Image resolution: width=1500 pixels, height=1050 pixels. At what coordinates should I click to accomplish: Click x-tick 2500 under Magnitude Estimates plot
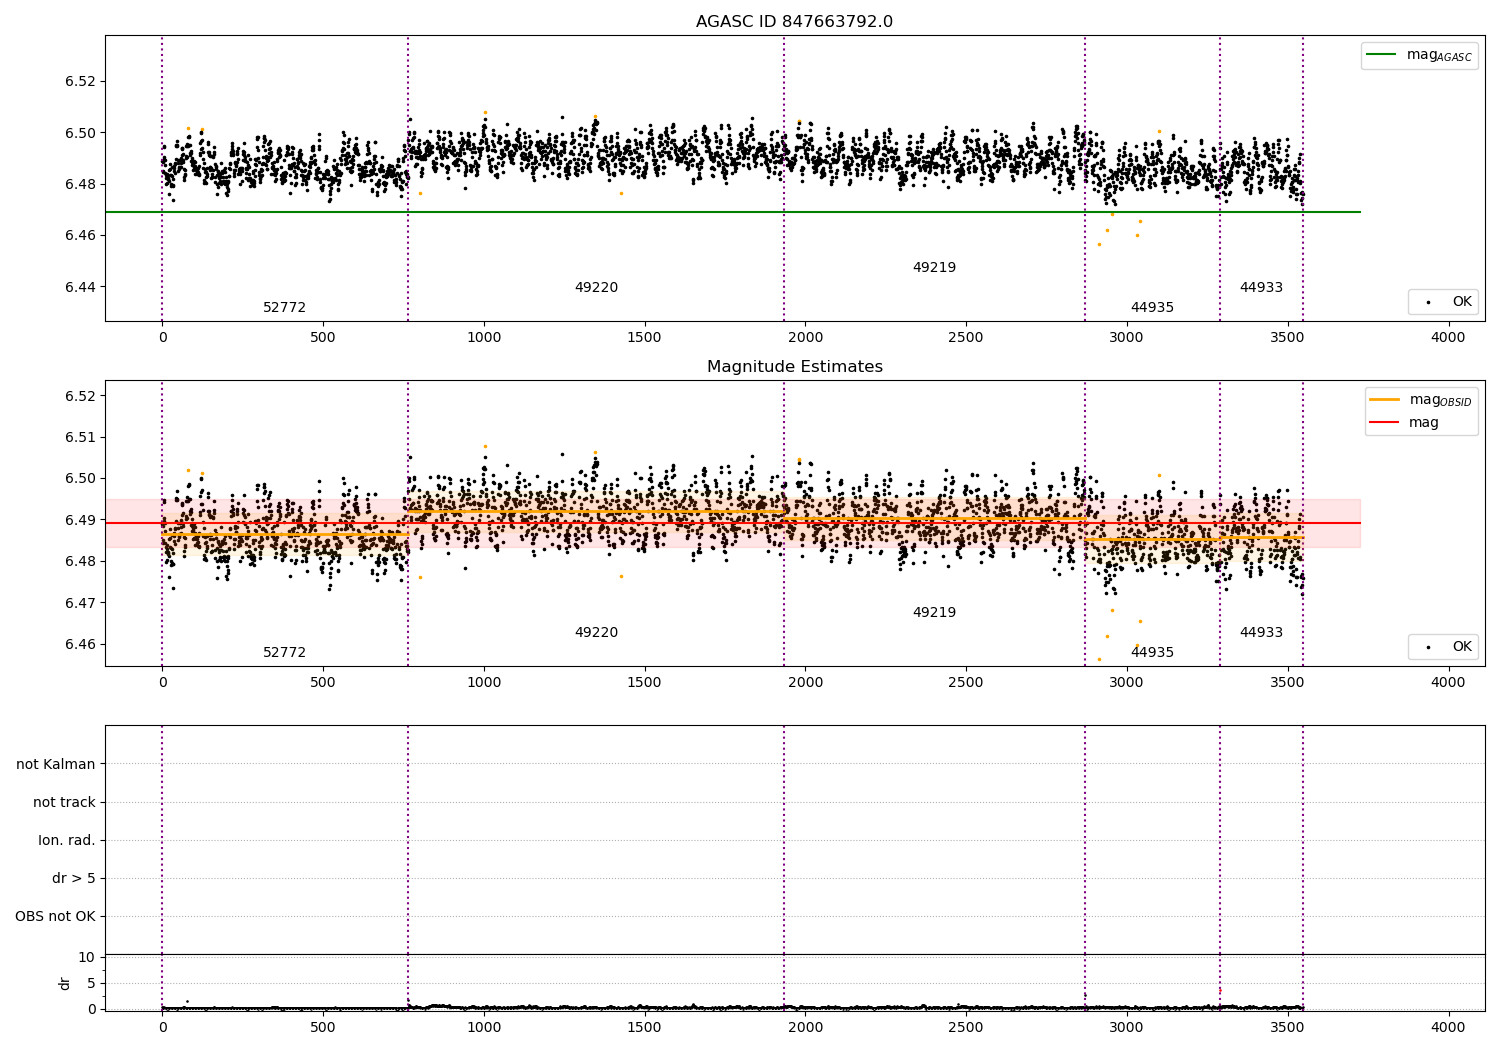click(966, 683)
